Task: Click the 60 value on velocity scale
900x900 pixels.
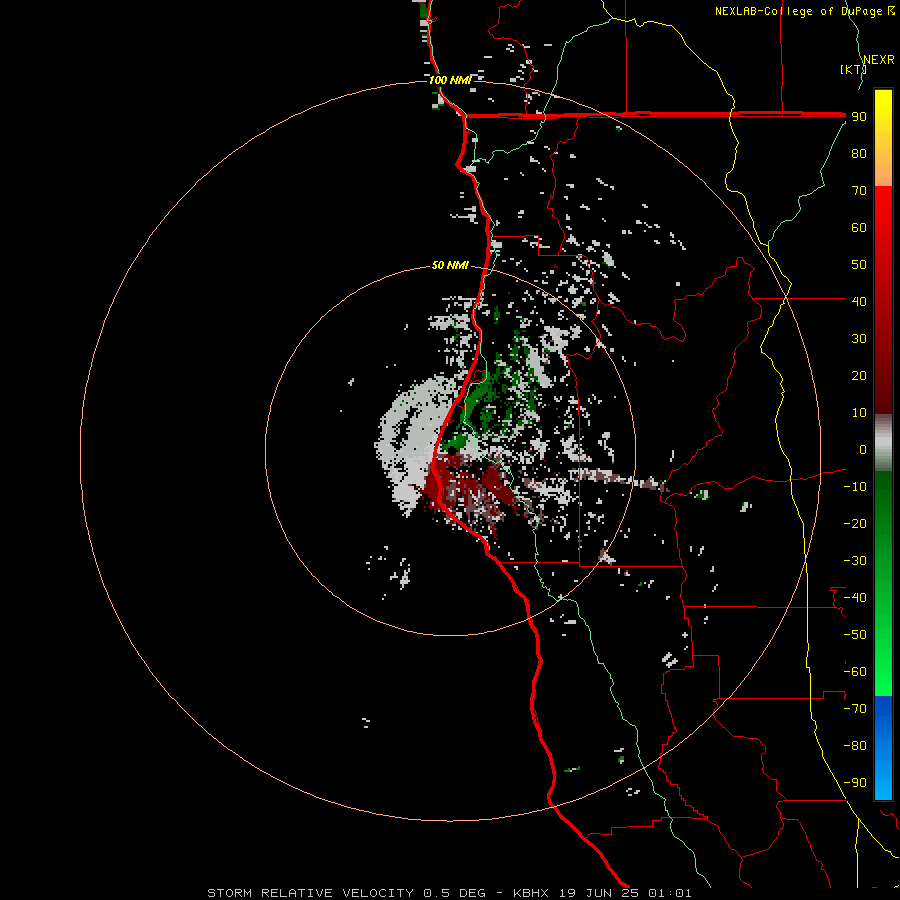Action: 859,228
